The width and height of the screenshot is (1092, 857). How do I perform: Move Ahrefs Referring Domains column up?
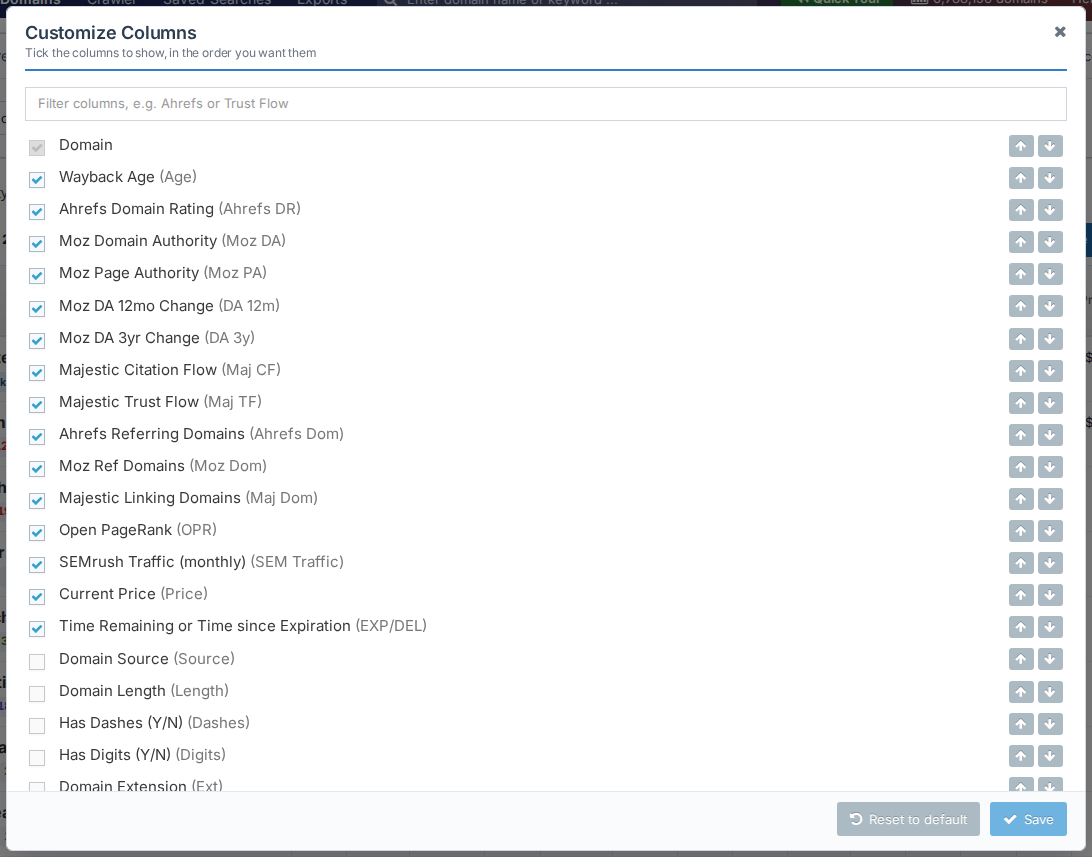(1021, 435)
